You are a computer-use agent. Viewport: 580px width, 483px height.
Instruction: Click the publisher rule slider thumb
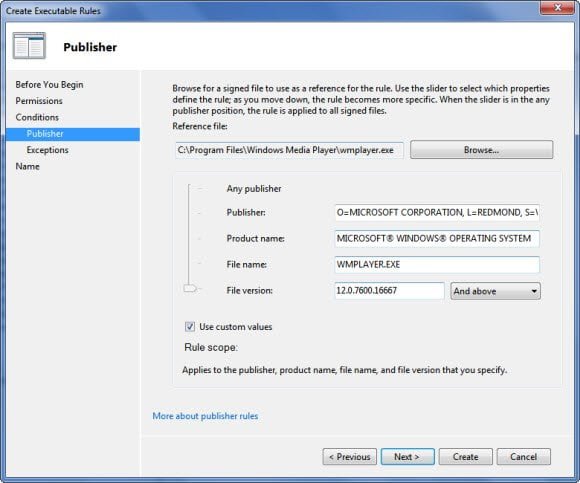[x=190, y=288]
